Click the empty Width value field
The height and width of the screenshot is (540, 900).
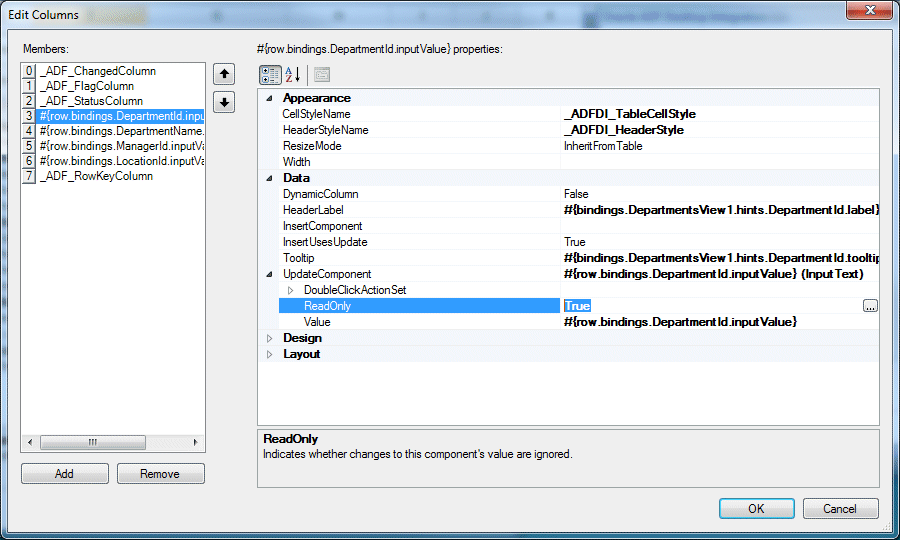click(x=720, y=162)
